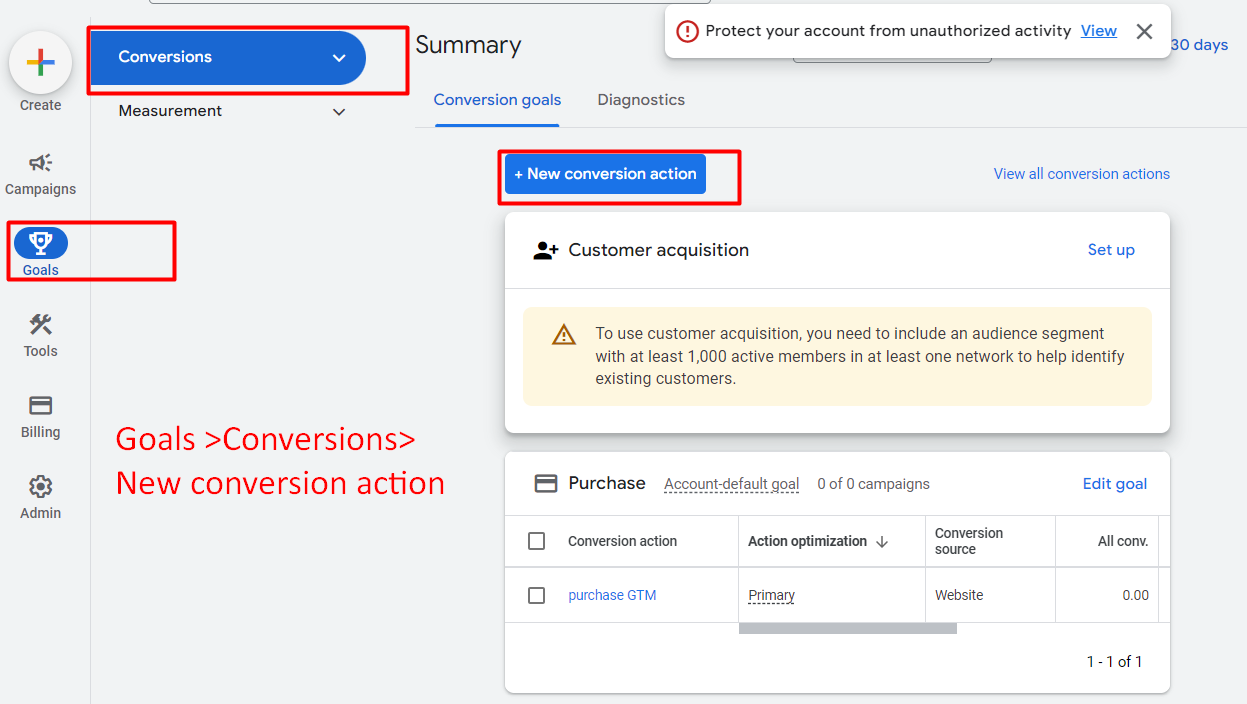Image resolution: width=1247 pixels, height=704 pixels.
Task: Sort by Action optimization arrow
Action: (882, 541)
